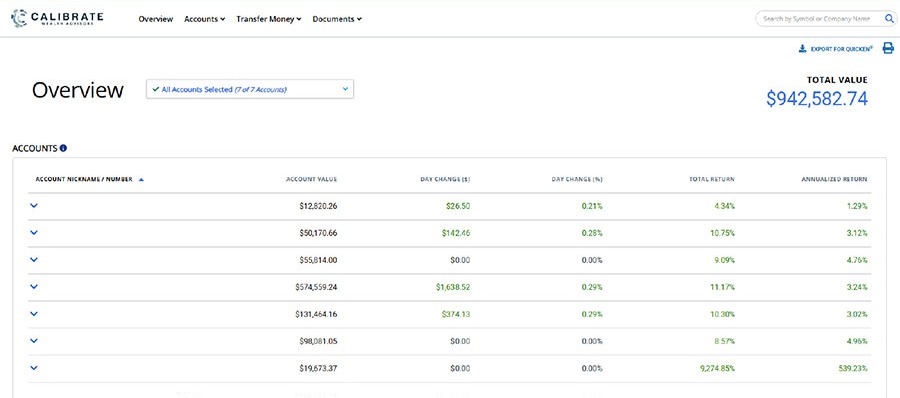
Task: Open the Accounts info icon
Action: click(x=63, y=148)
